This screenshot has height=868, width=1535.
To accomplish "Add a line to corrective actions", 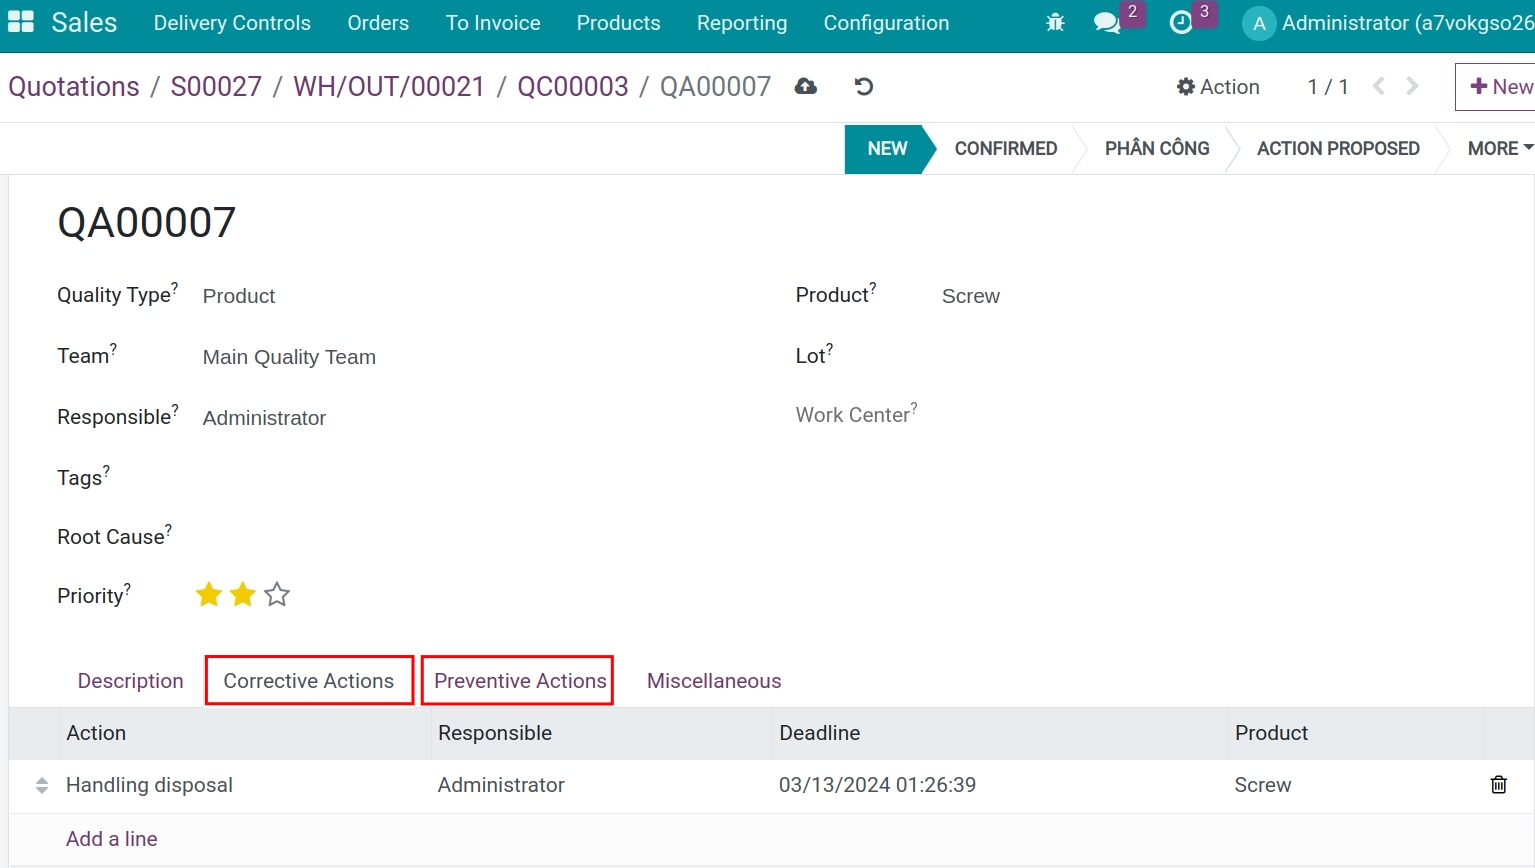I will [x=111, y=839].
